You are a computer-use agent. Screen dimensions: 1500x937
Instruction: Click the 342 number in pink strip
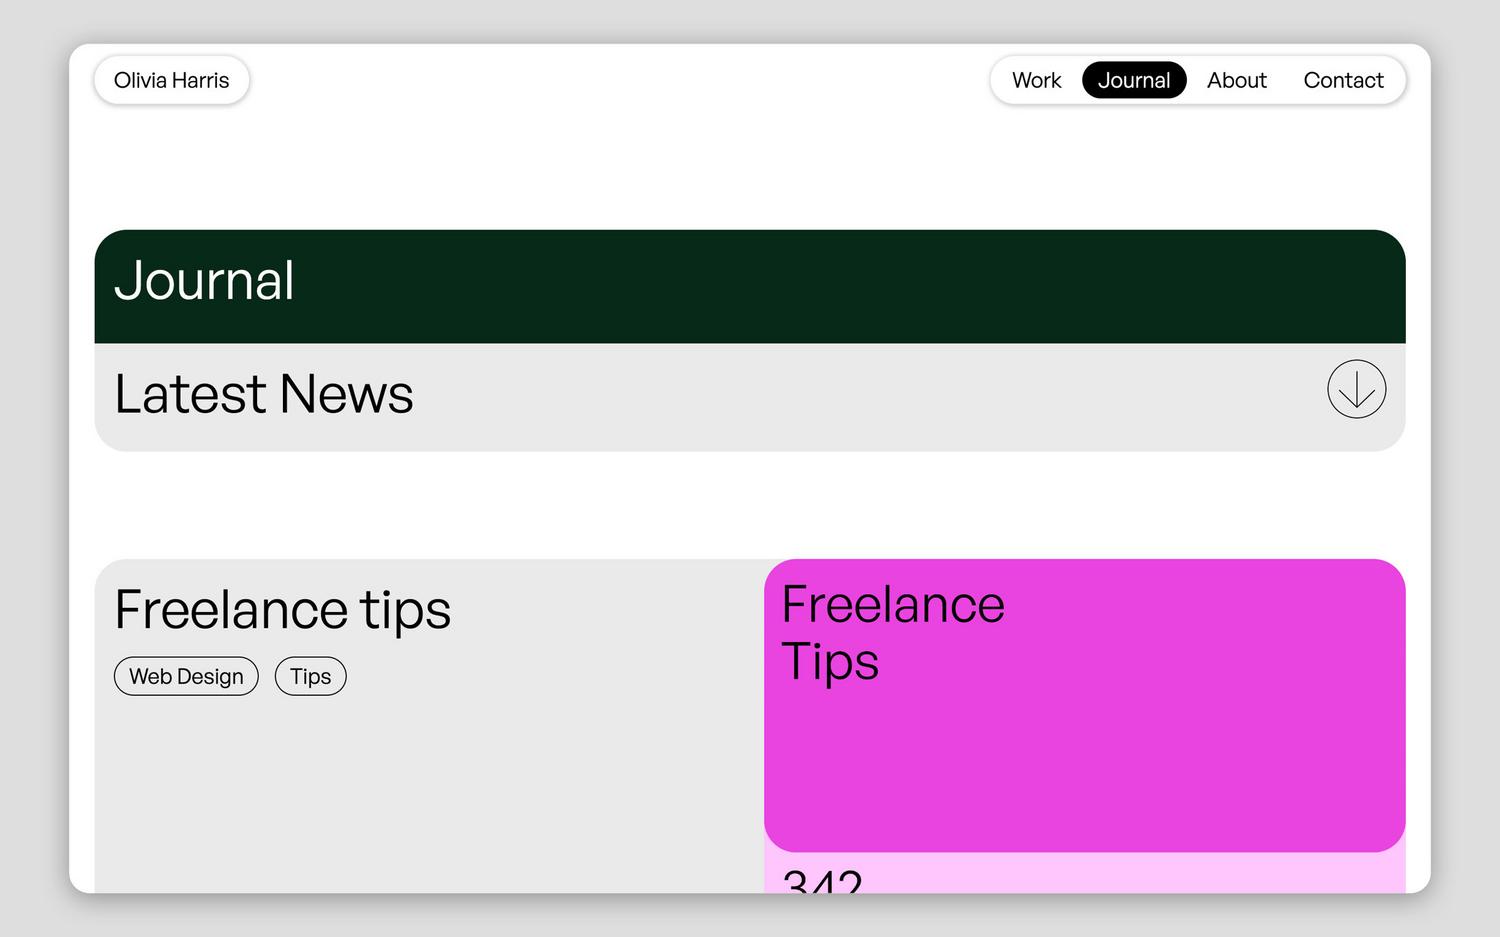pos(822,880)
